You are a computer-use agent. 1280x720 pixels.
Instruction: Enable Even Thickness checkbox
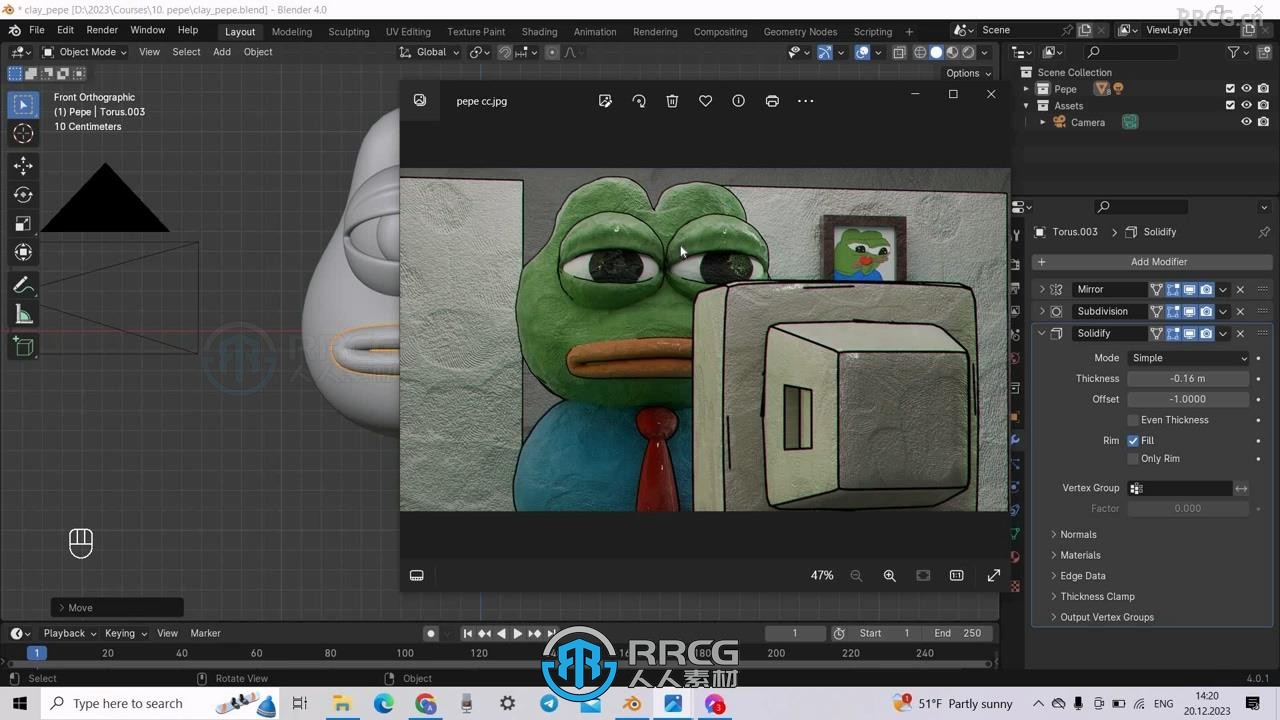(x=1133, y=420)
